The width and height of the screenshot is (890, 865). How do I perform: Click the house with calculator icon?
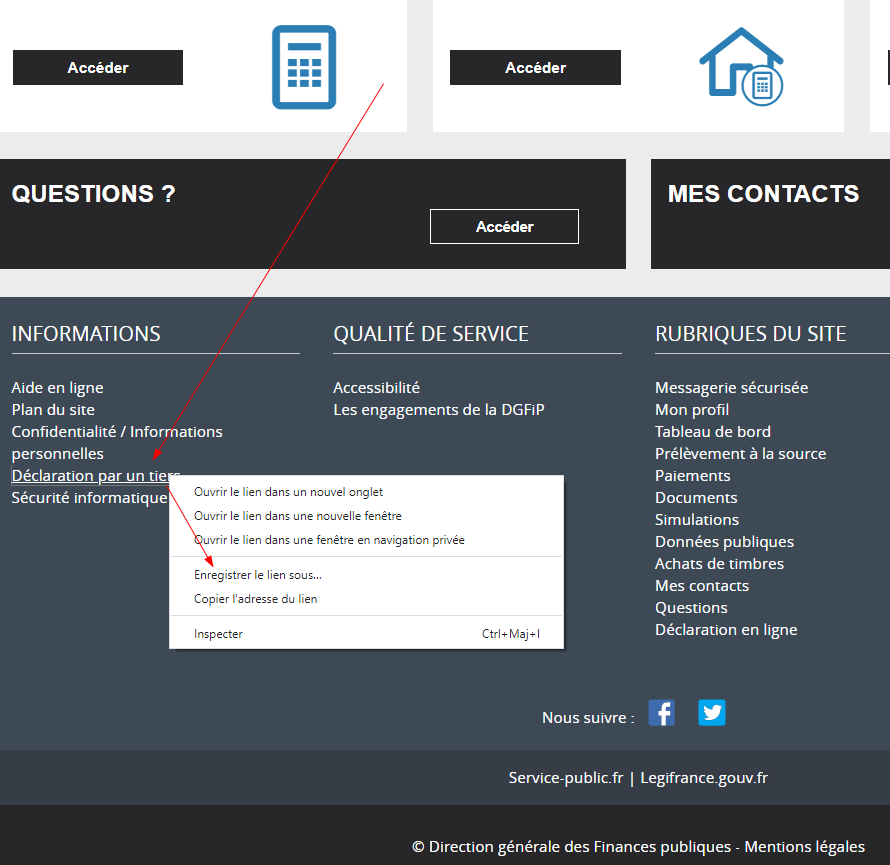pyautogui.click(x=741, y=66)
